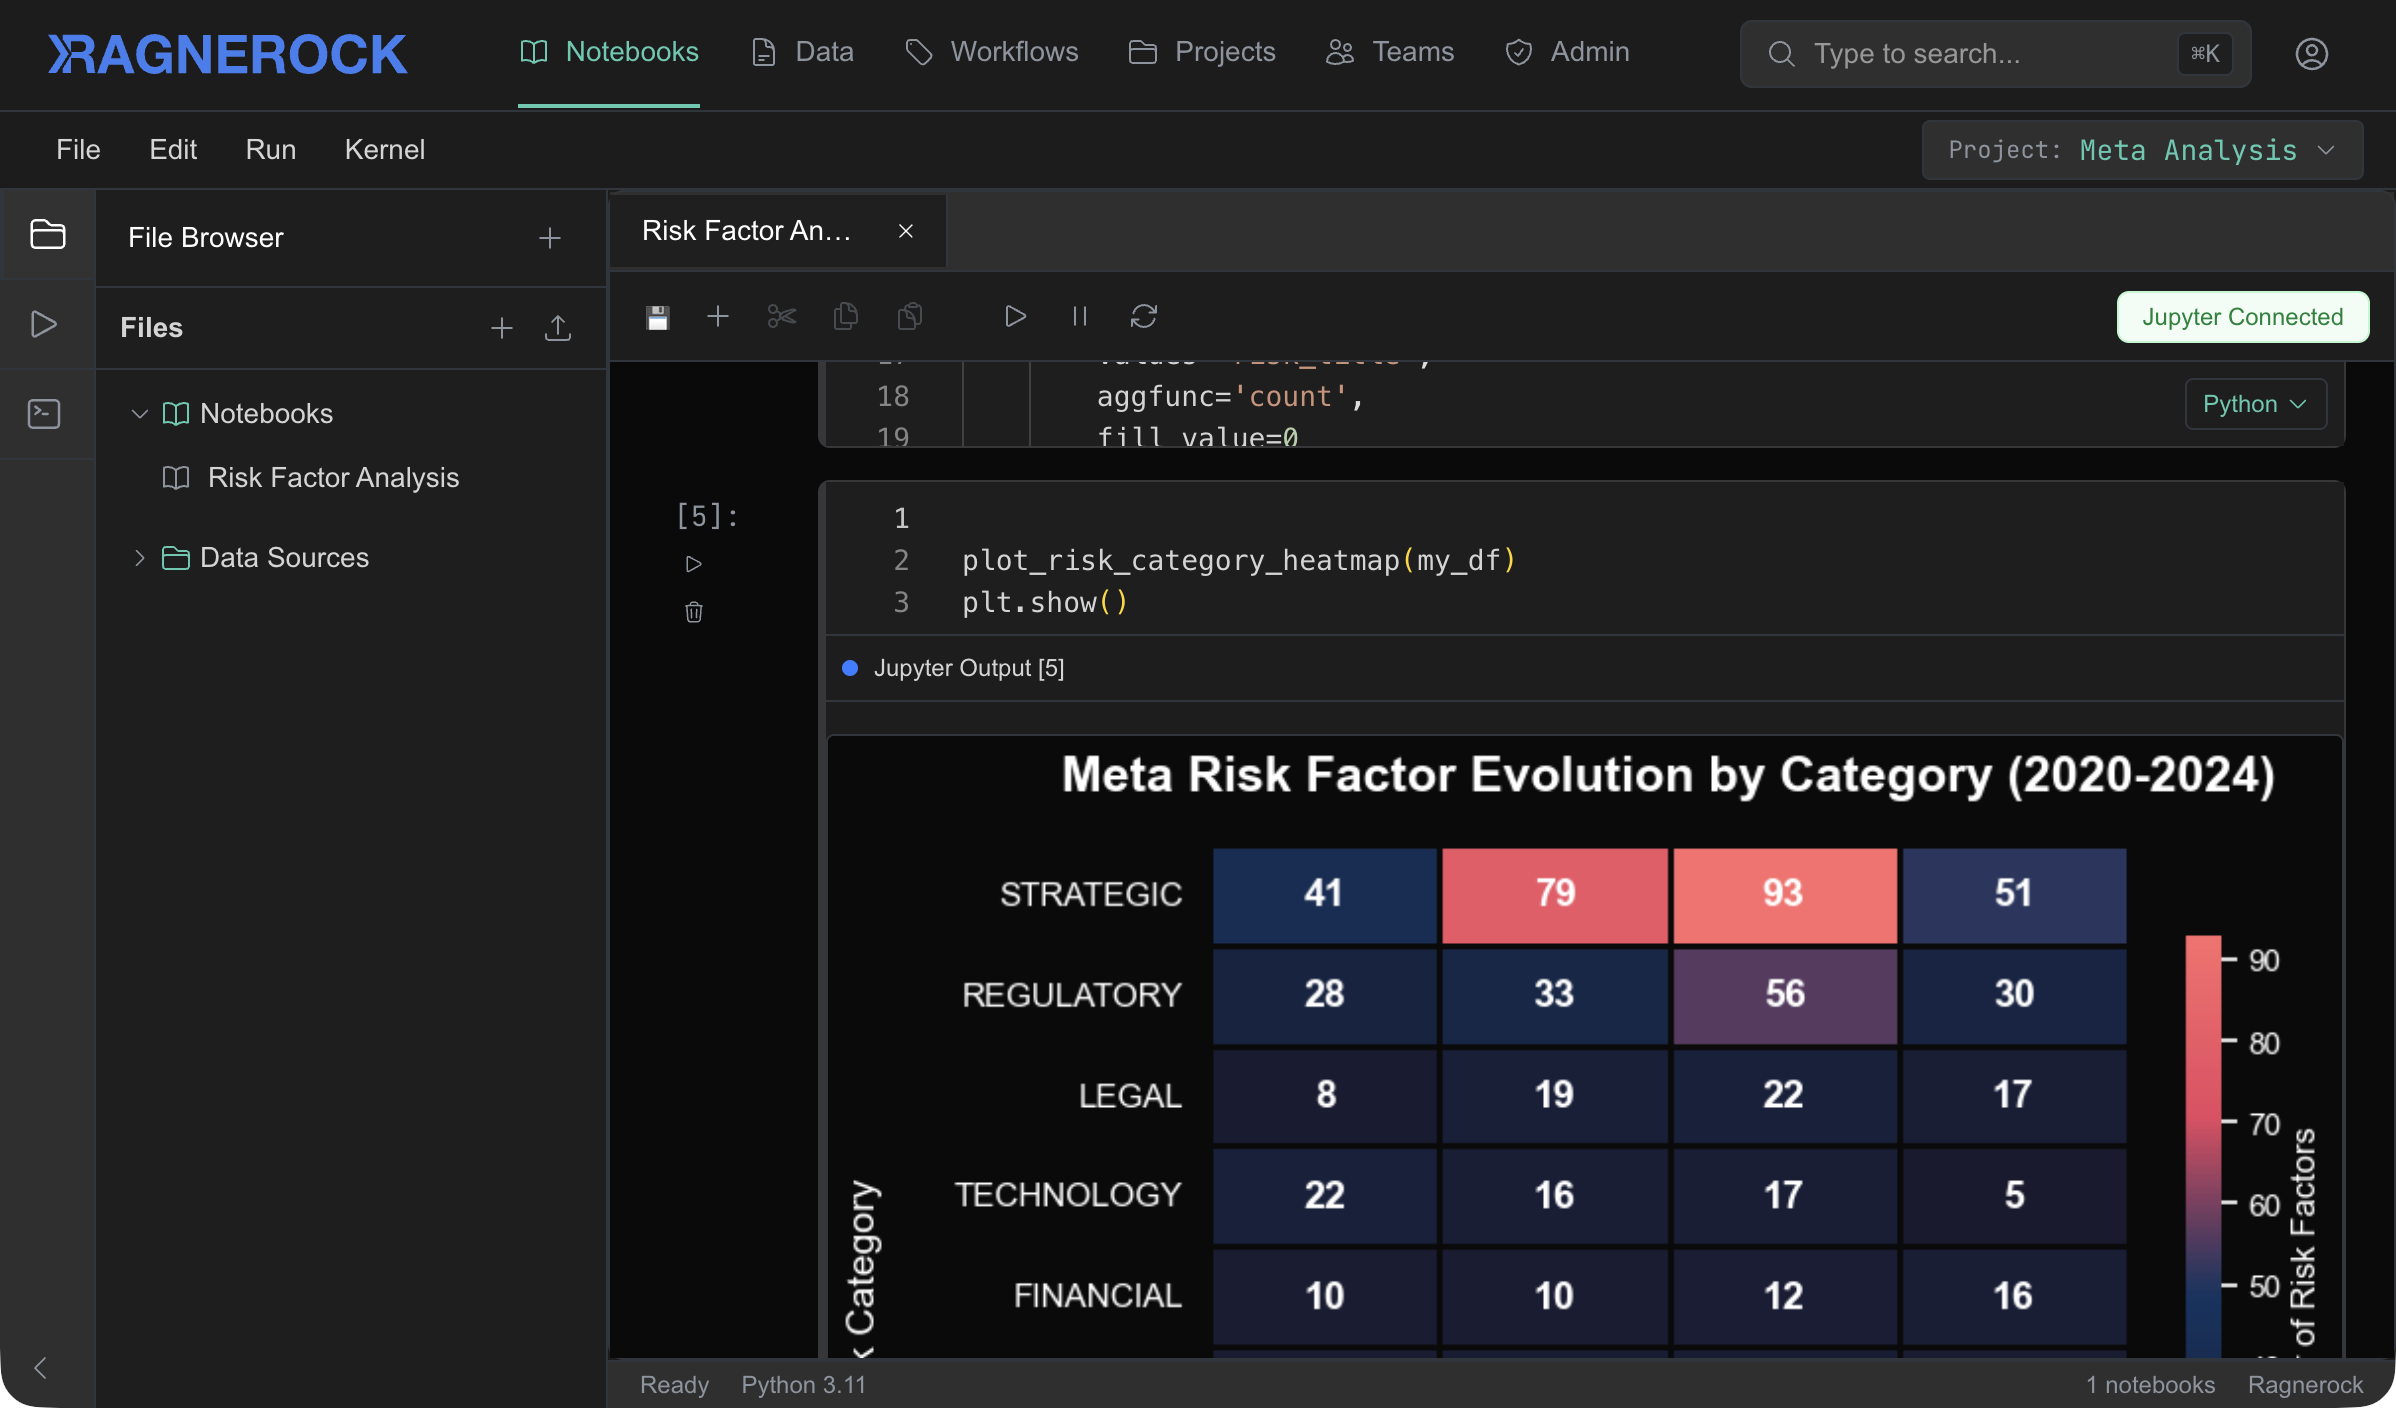Collapse the Notebooks folder in file tree

[x=139, y=413]
